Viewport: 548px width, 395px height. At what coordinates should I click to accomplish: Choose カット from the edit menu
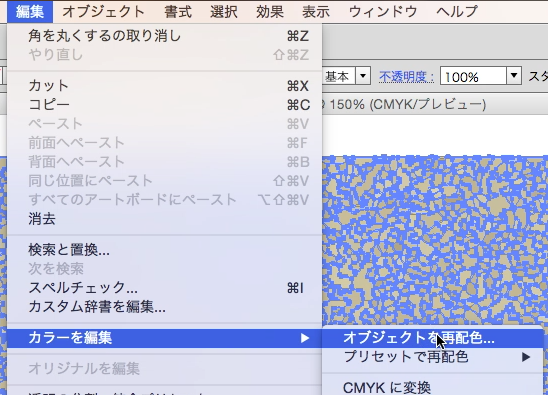164,86
